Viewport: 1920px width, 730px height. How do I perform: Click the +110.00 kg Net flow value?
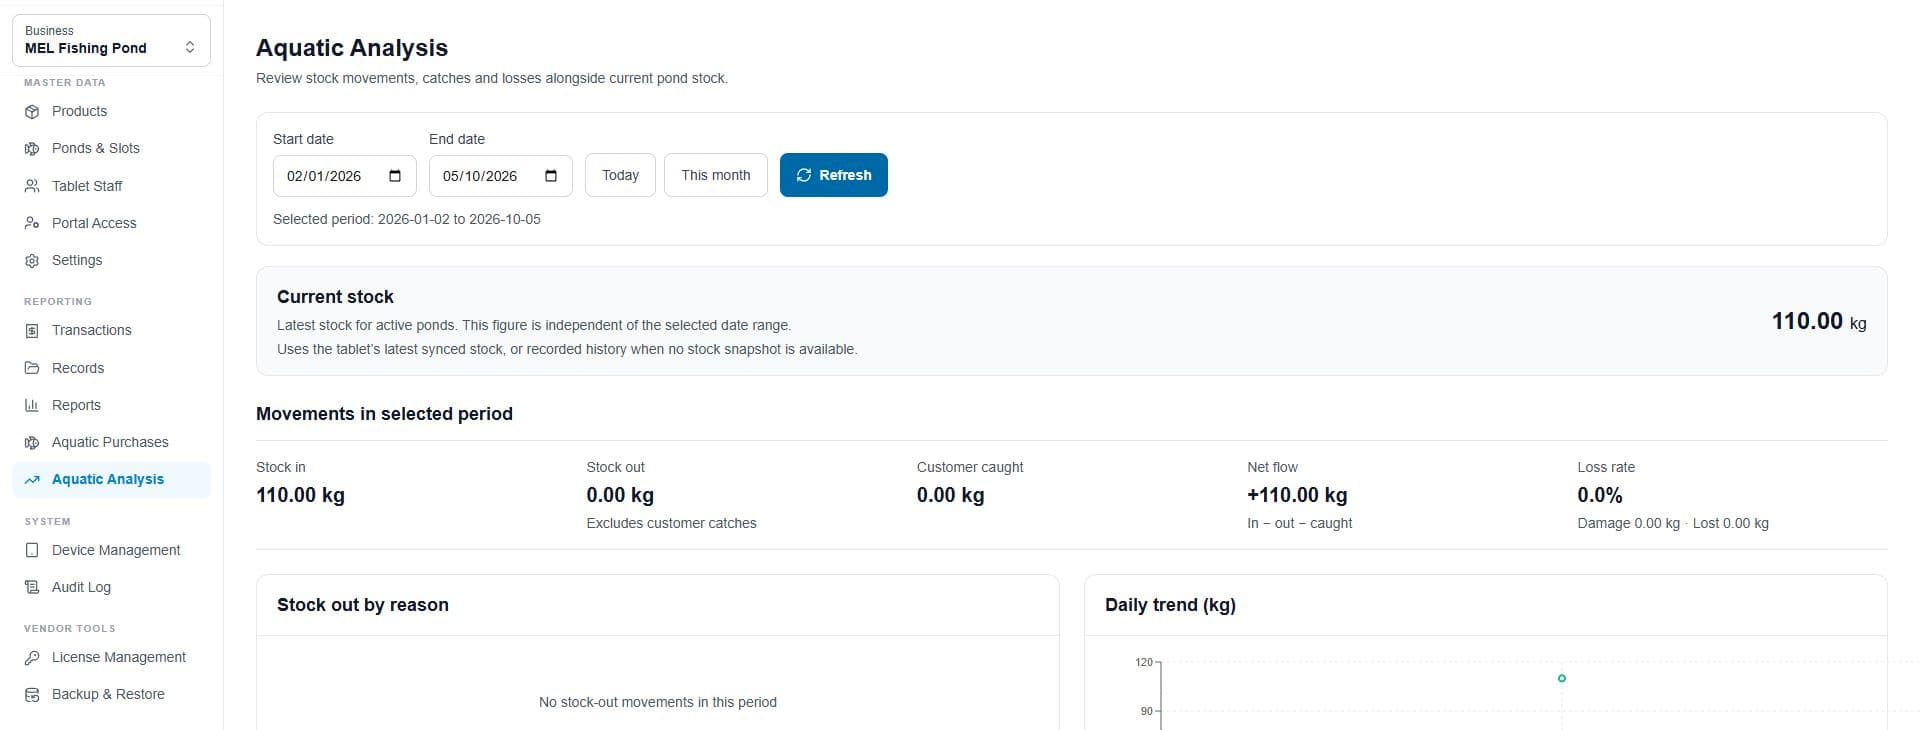[1297, 495]
